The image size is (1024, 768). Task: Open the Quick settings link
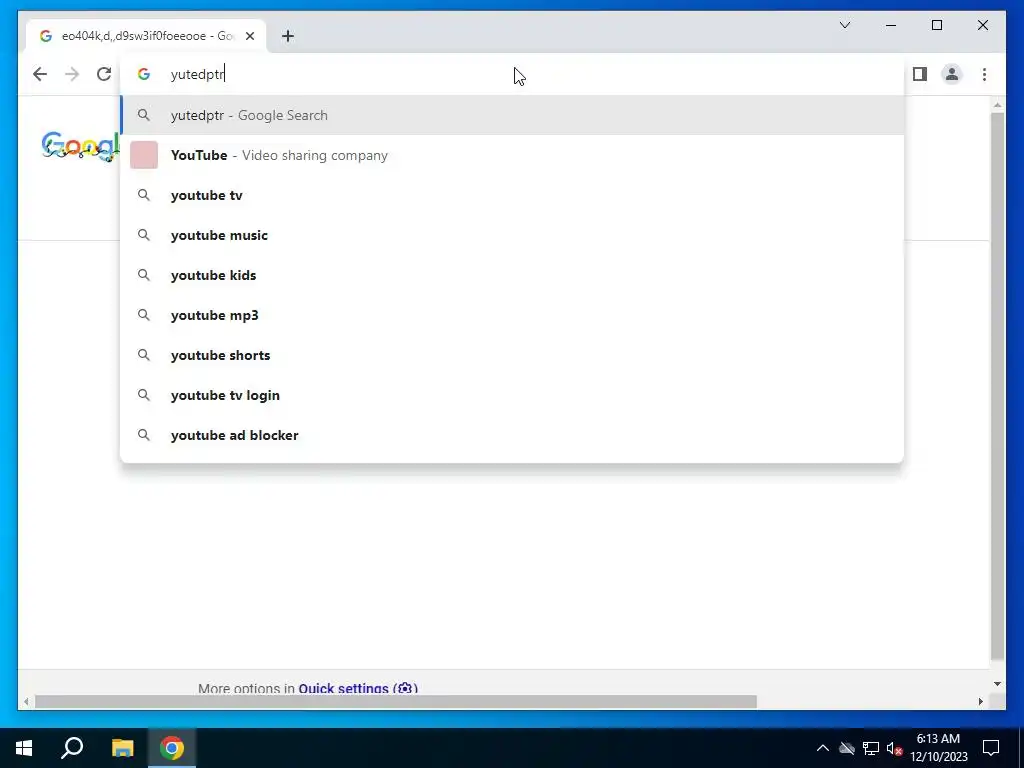[x=358, y=688]
